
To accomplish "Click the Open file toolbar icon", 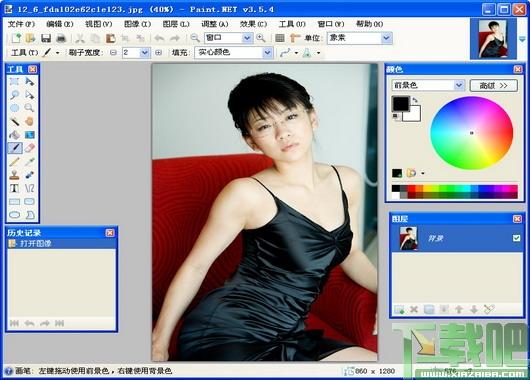I will (x=30, y=38).
